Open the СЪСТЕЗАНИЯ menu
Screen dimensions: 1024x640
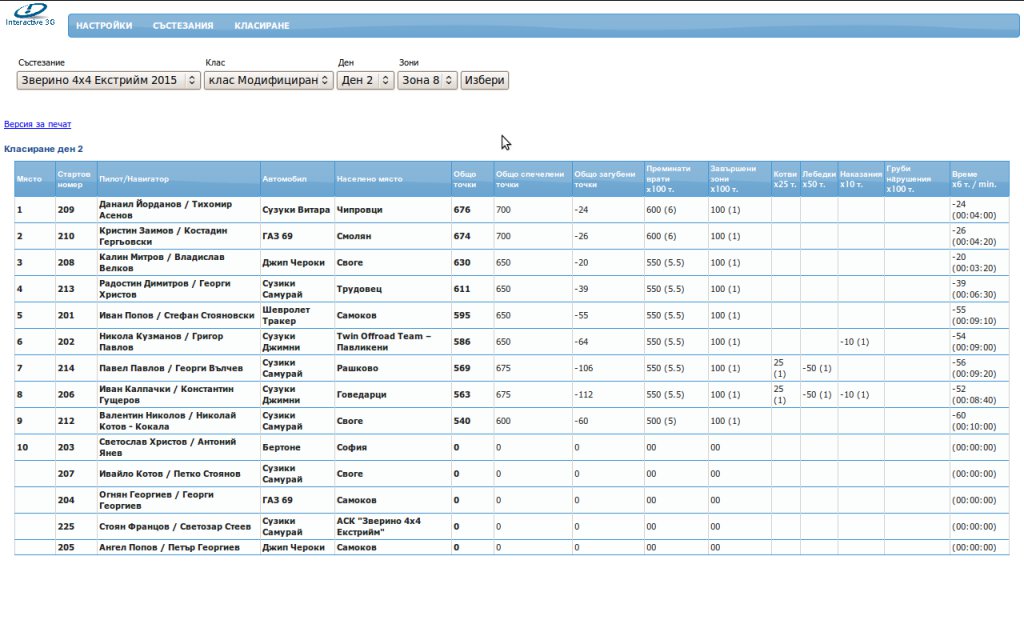tap(183, 26)
